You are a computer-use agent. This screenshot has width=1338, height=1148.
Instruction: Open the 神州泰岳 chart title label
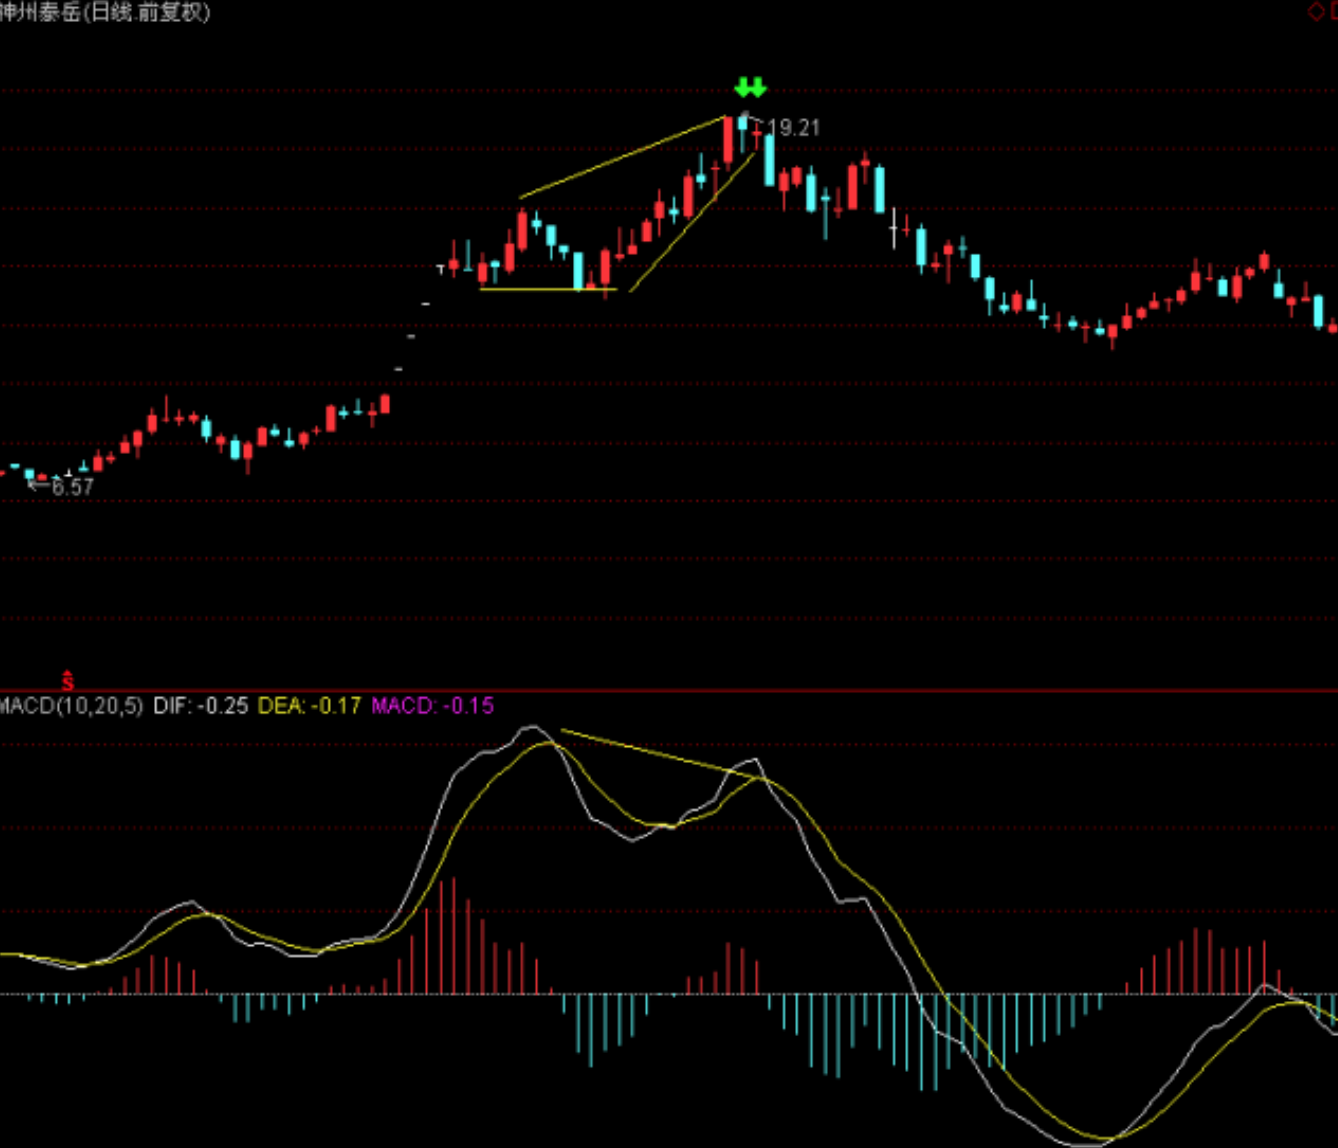point(105,12)
